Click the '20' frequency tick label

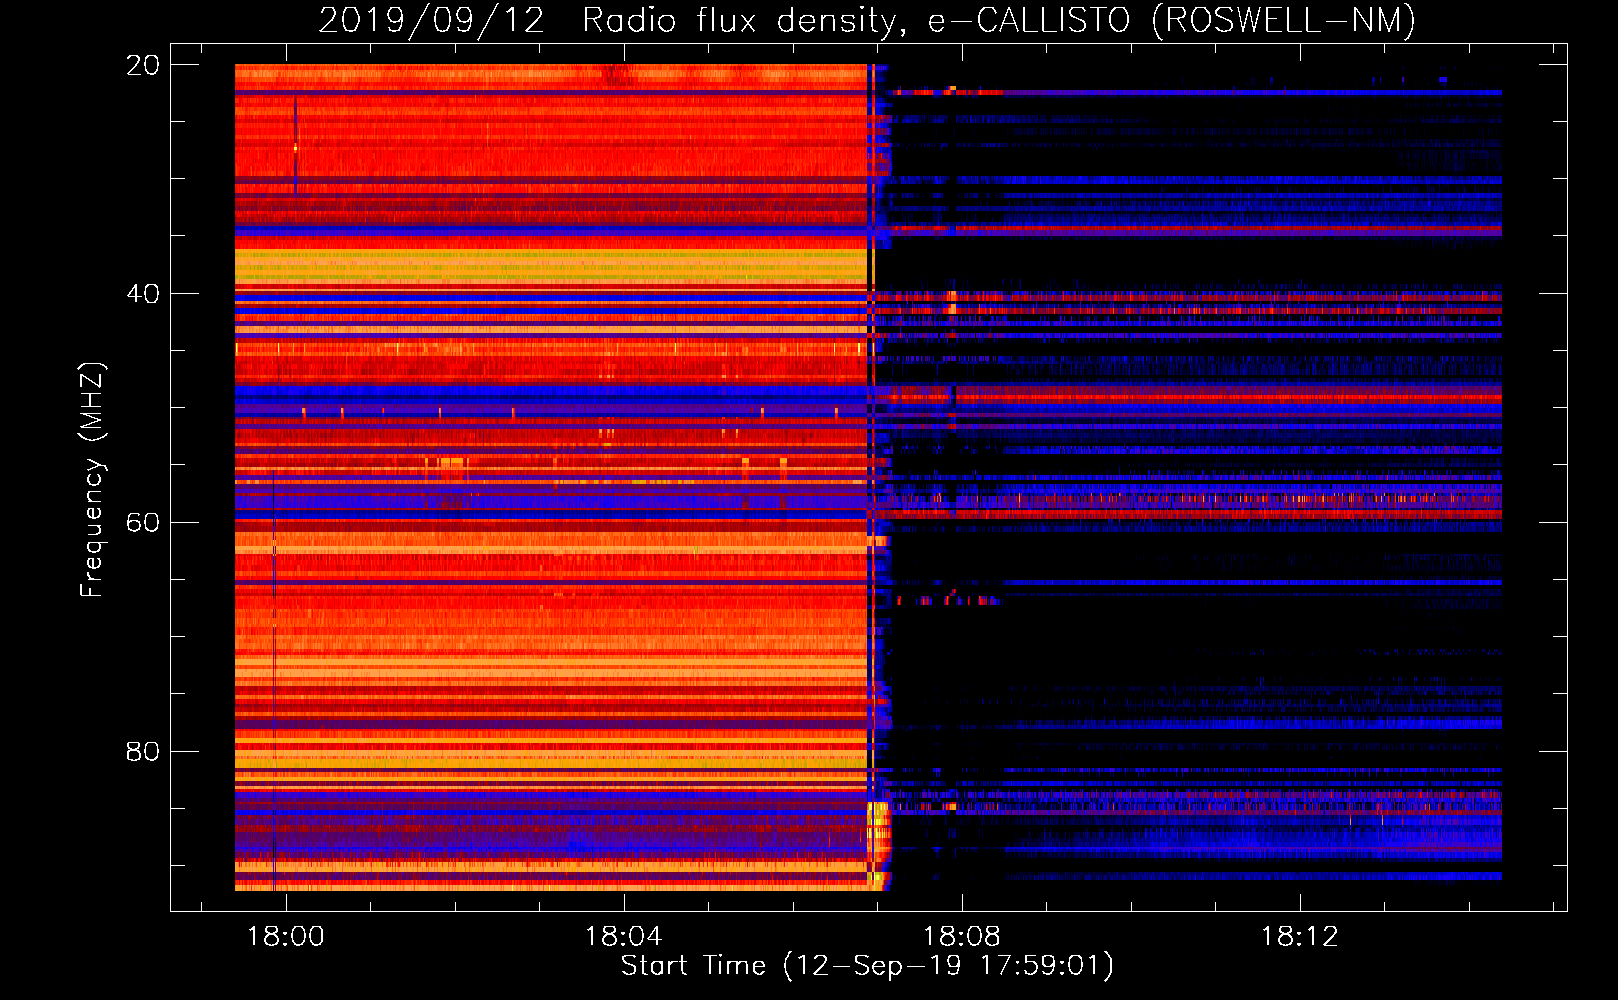[142, 65]
